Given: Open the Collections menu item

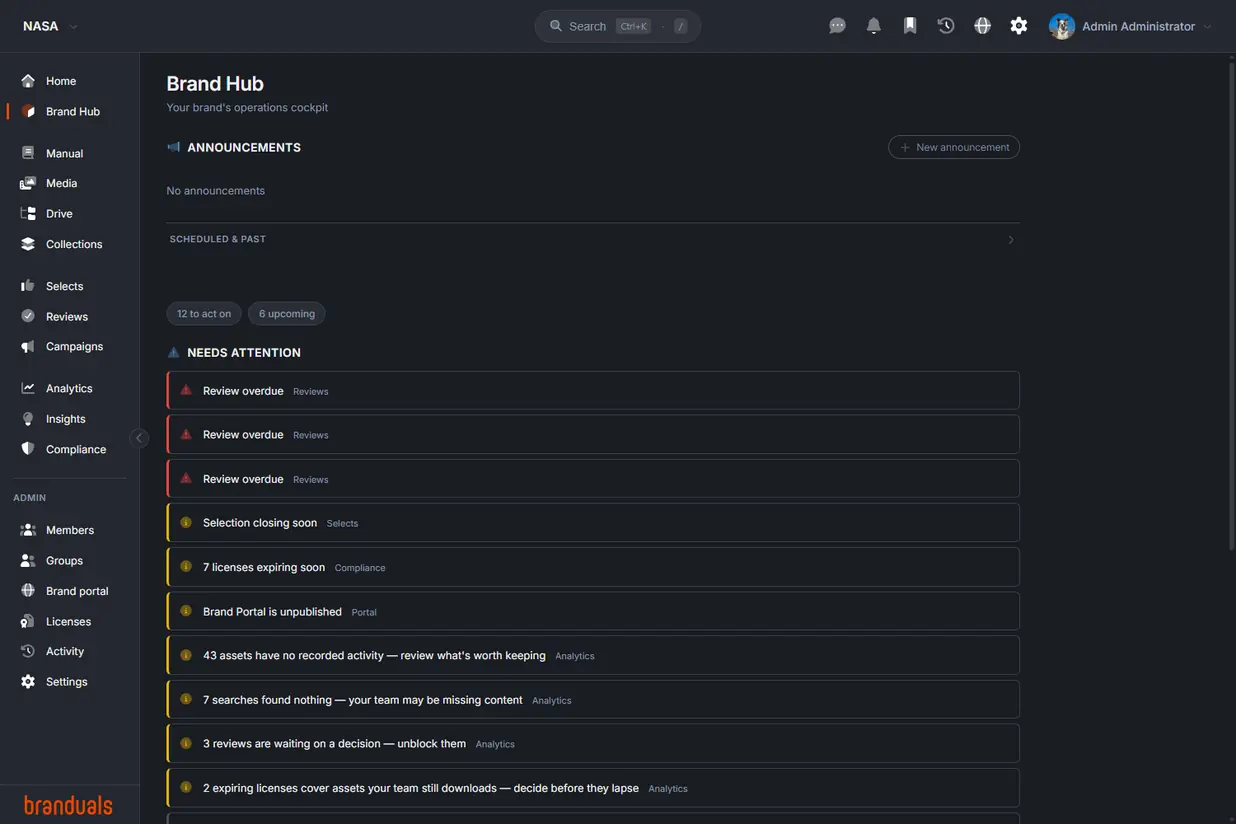Looking at the screenshot, I should tap(70, 244).
